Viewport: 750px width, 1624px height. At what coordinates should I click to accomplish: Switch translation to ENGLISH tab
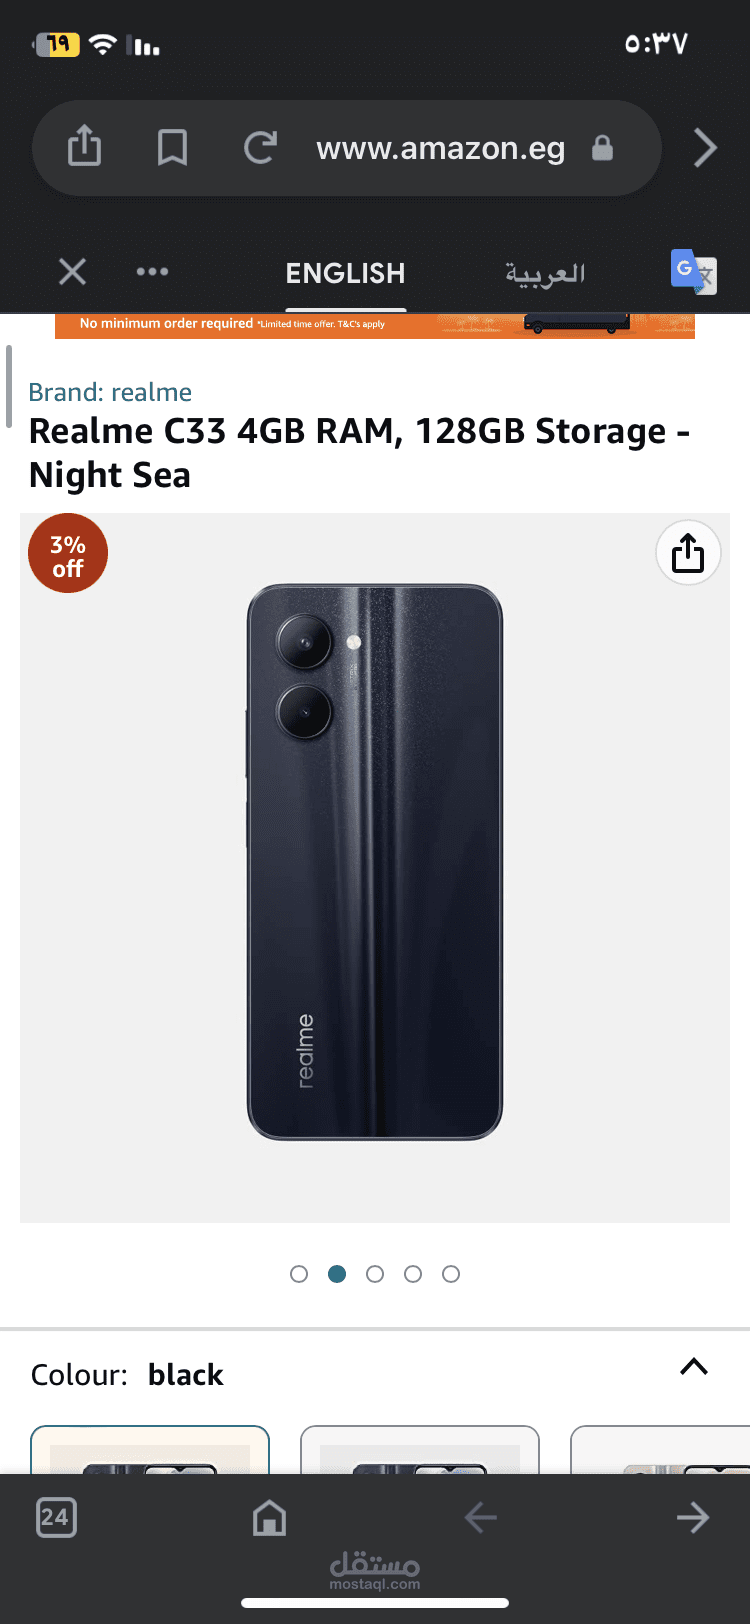(345, 273)
